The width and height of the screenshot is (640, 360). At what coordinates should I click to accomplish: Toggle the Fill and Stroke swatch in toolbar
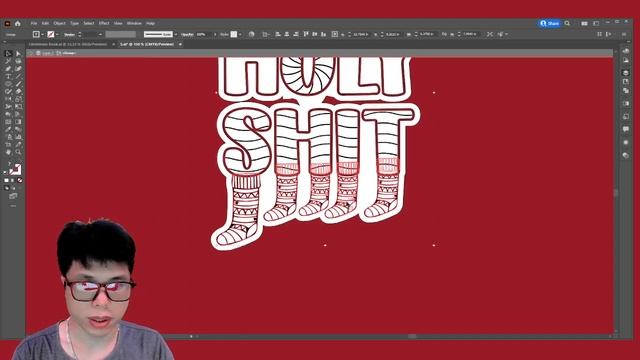15,169
